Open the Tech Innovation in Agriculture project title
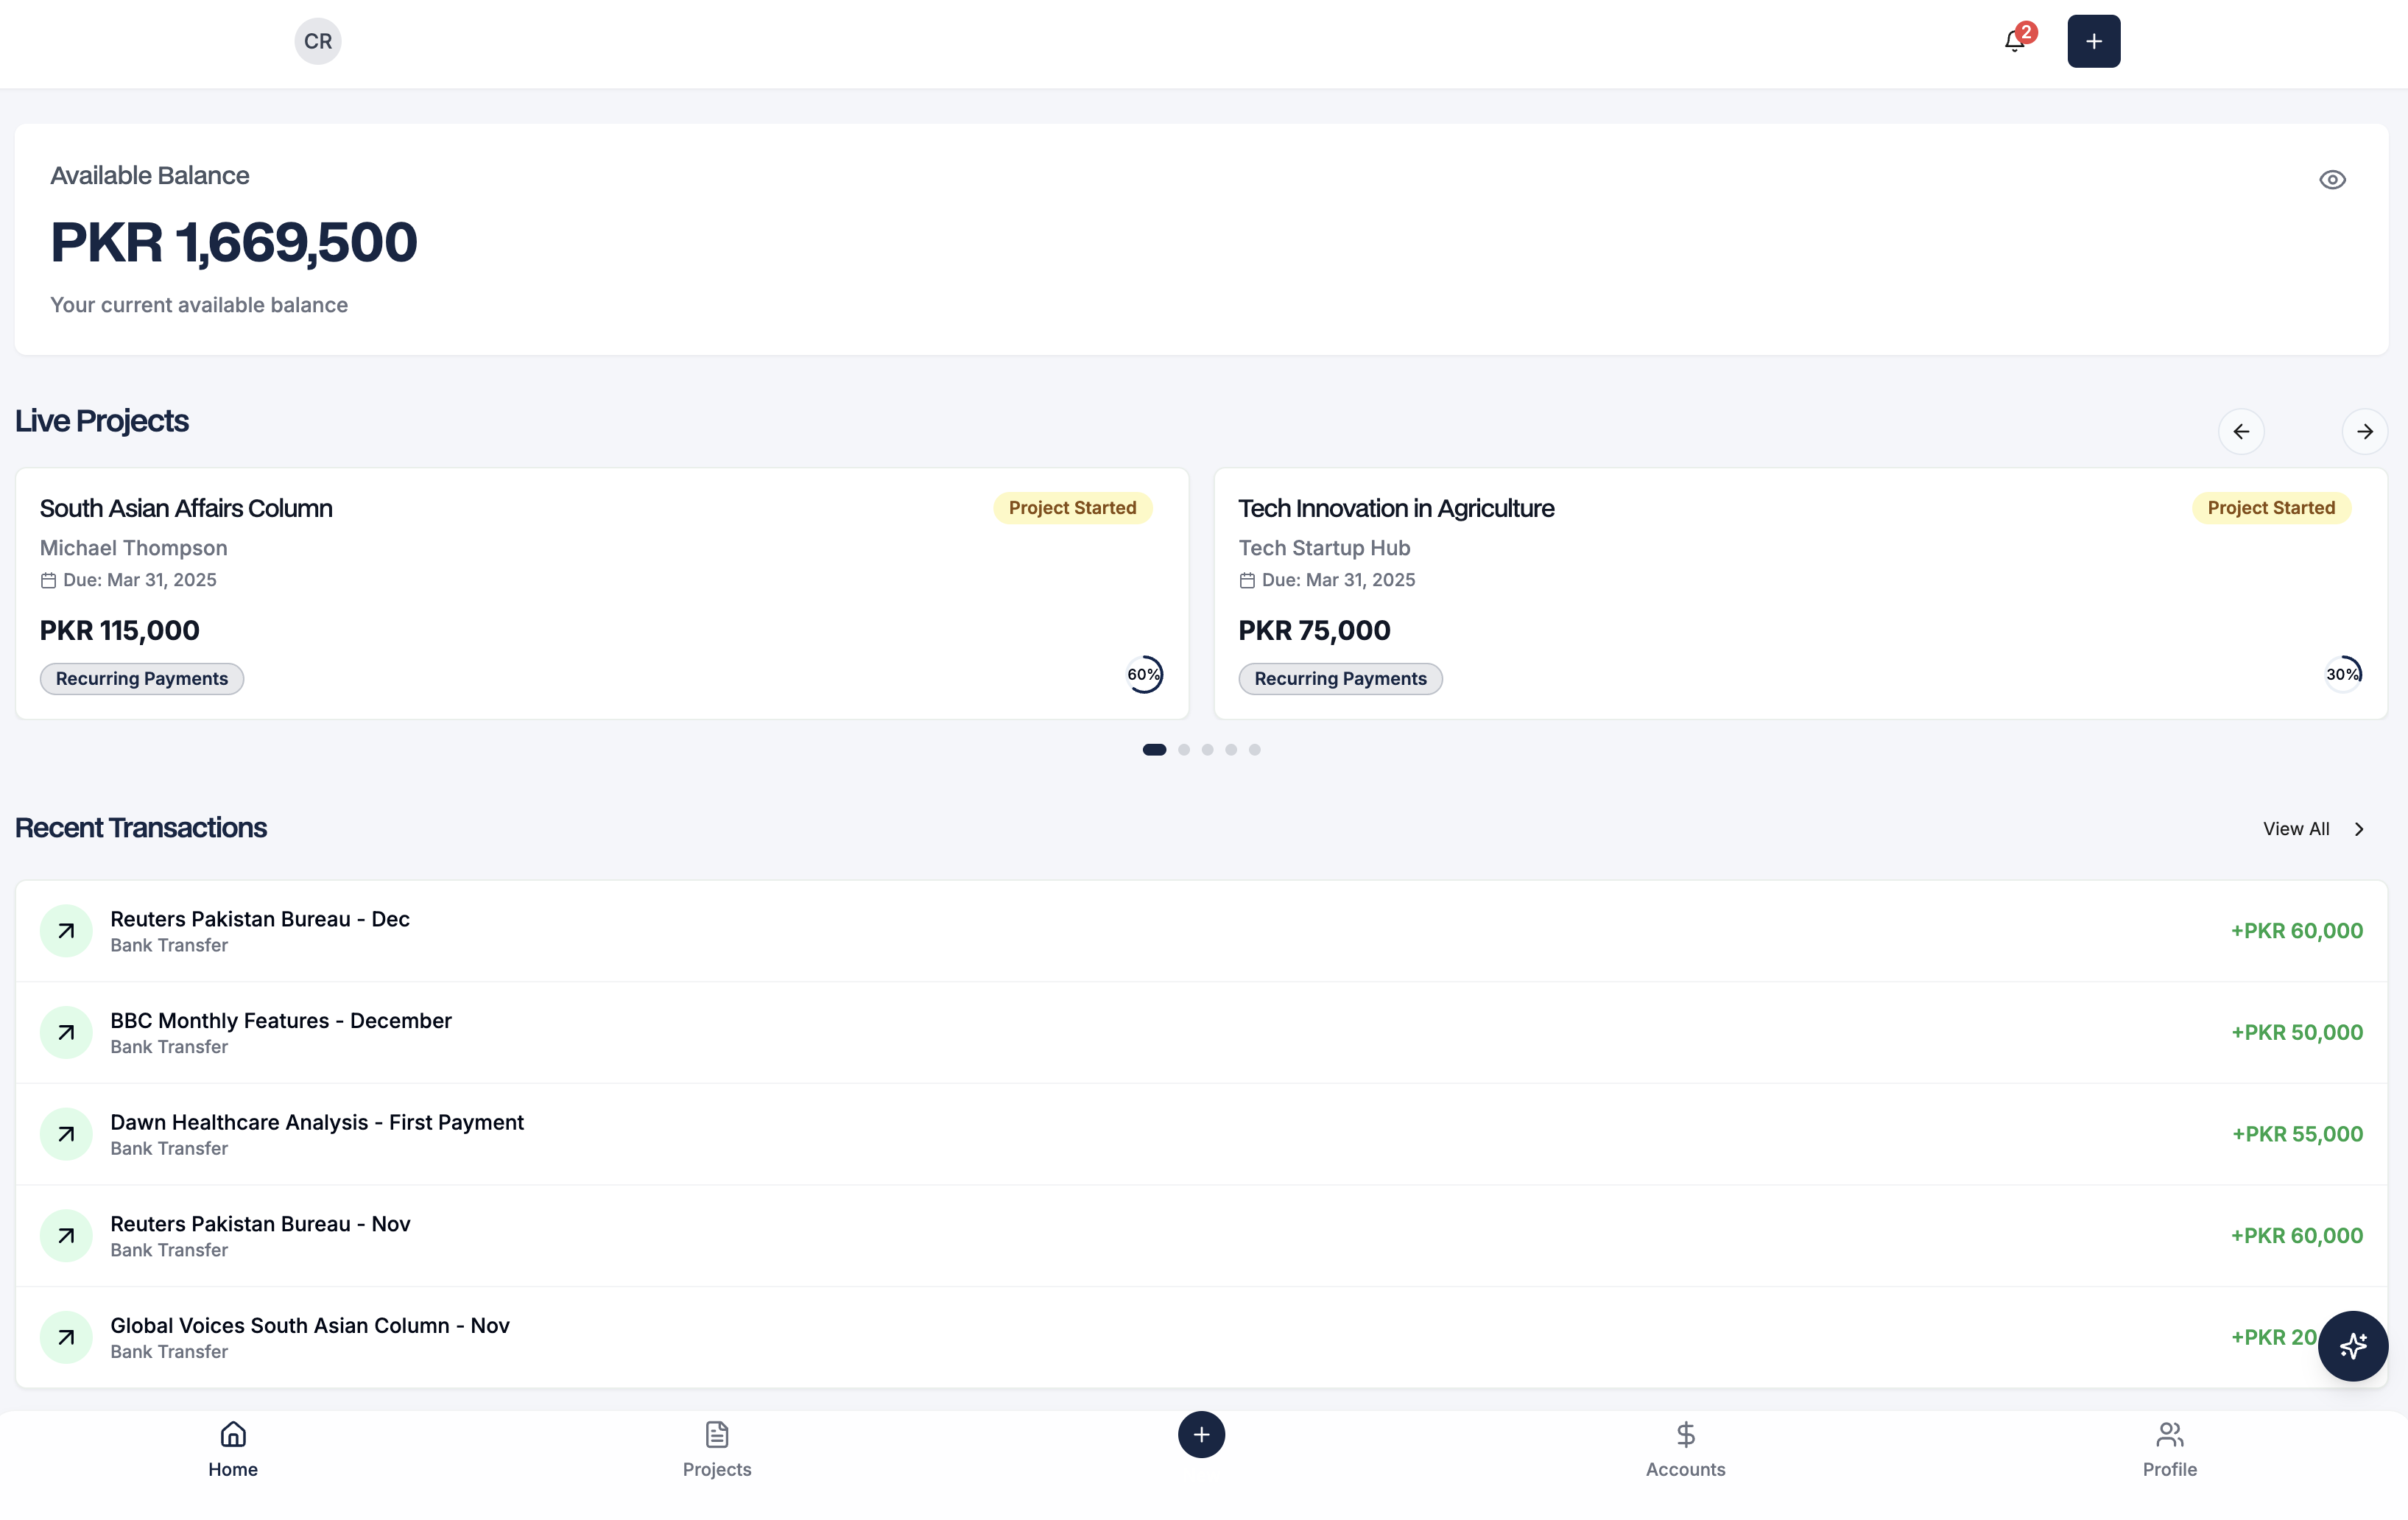The image size is (2408, 1520). click(1396, 508)
